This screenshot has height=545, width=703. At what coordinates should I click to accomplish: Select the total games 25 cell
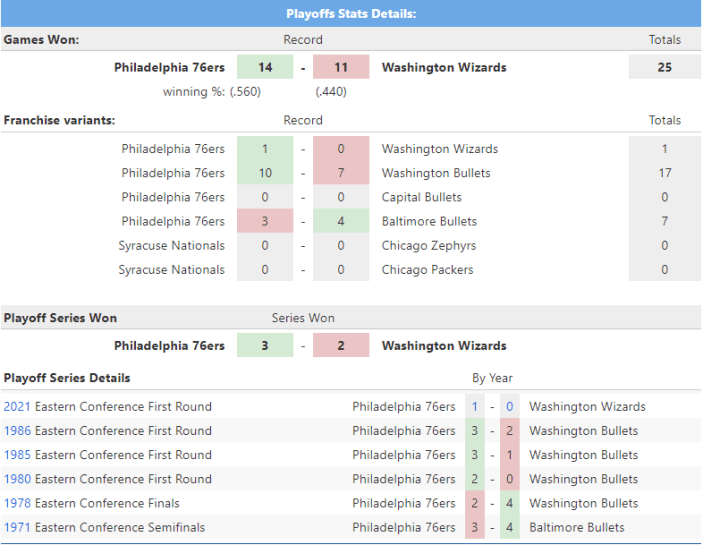[664, 68]
